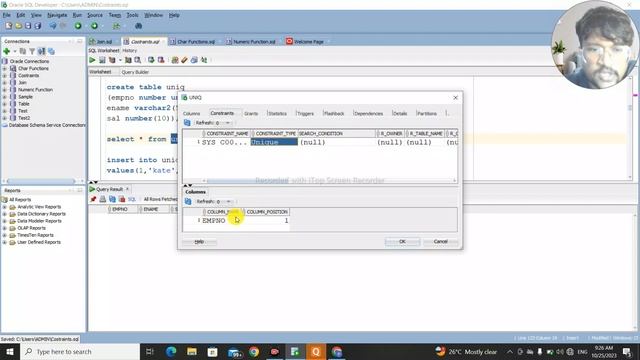The image size is (640, 360).
Task: Open the Navigate menu
Action: pos(57,15)
